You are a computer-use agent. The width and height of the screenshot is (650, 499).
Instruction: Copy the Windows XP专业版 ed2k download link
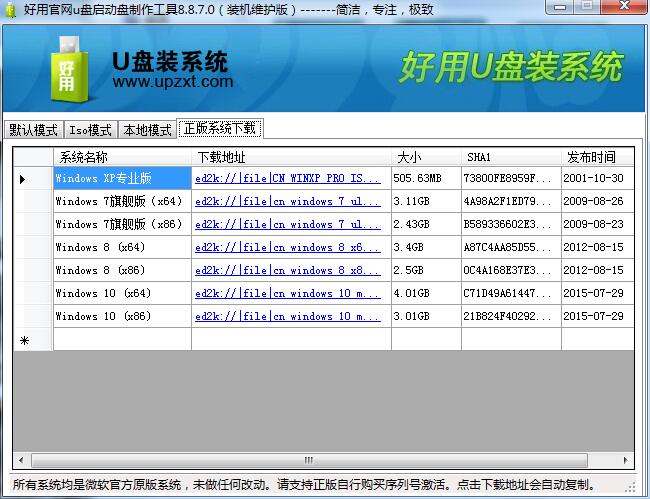click(288, 178)
